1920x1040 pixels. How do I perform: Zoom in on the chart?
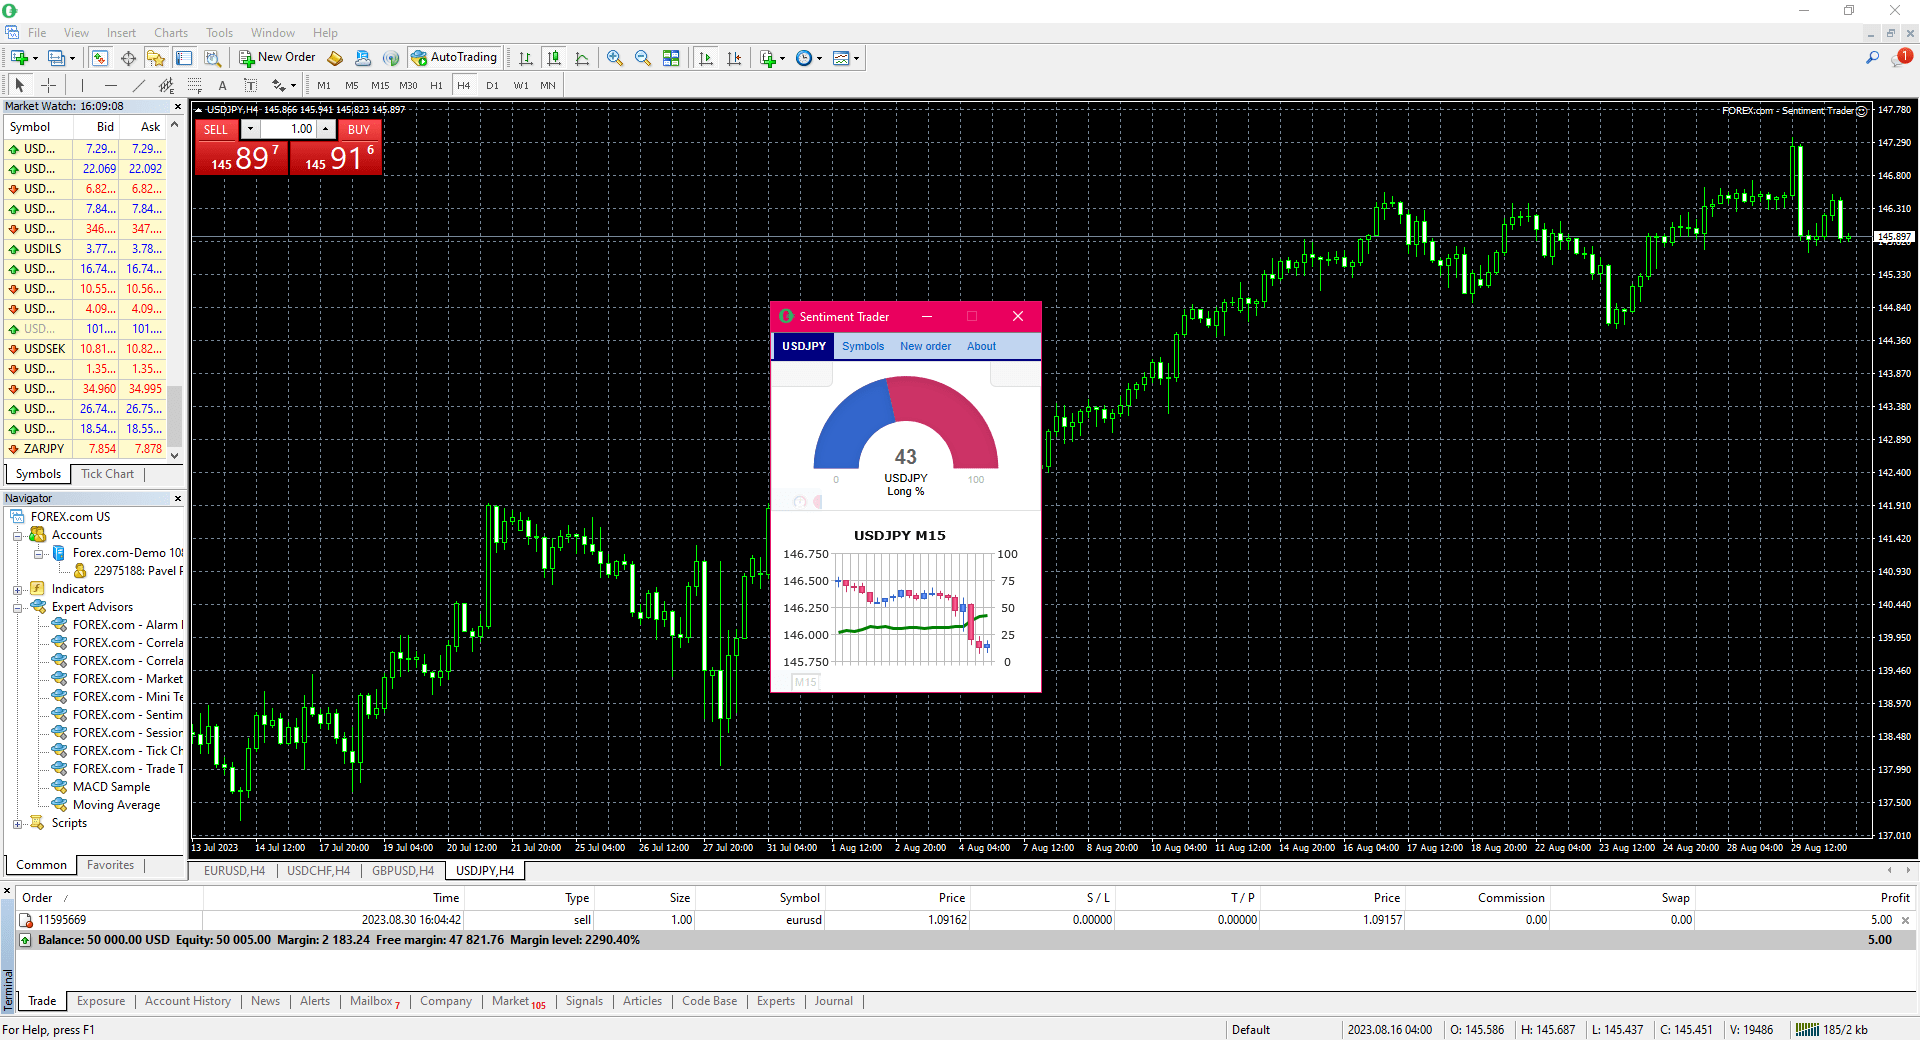(x=615, y=57)
